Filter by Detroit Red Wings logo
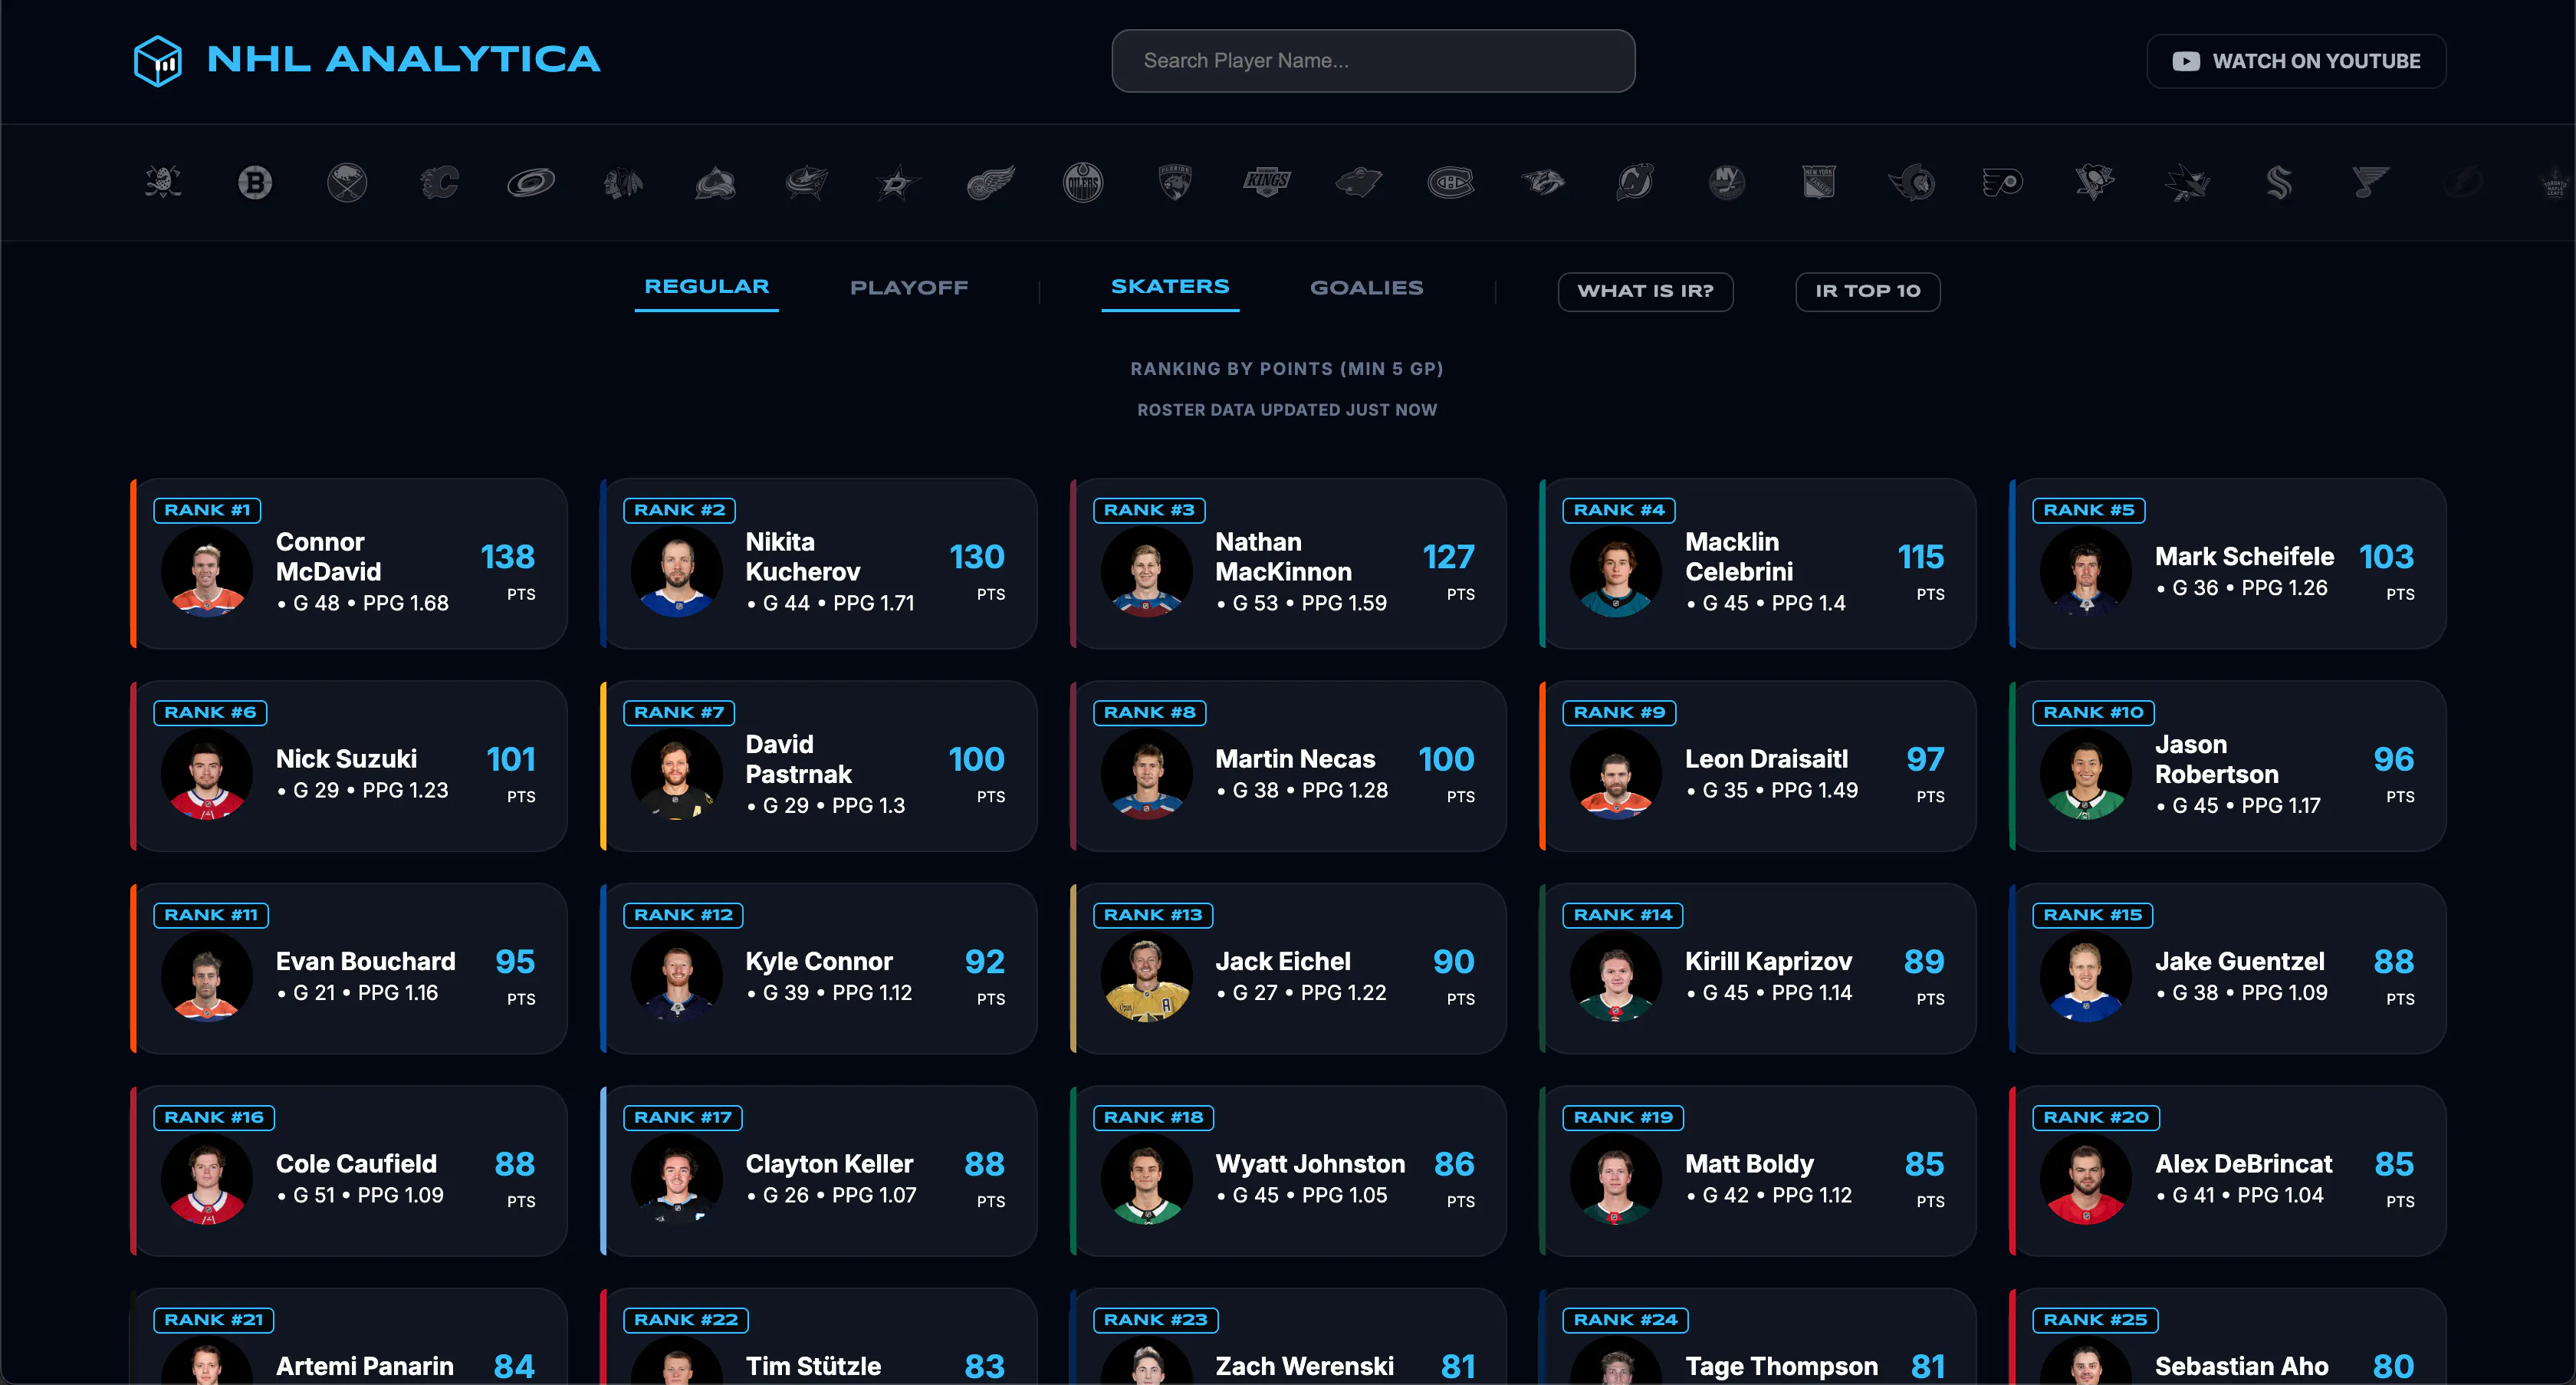The height and width of the screenshot is (1385, 2576). [x=991, y=183]
